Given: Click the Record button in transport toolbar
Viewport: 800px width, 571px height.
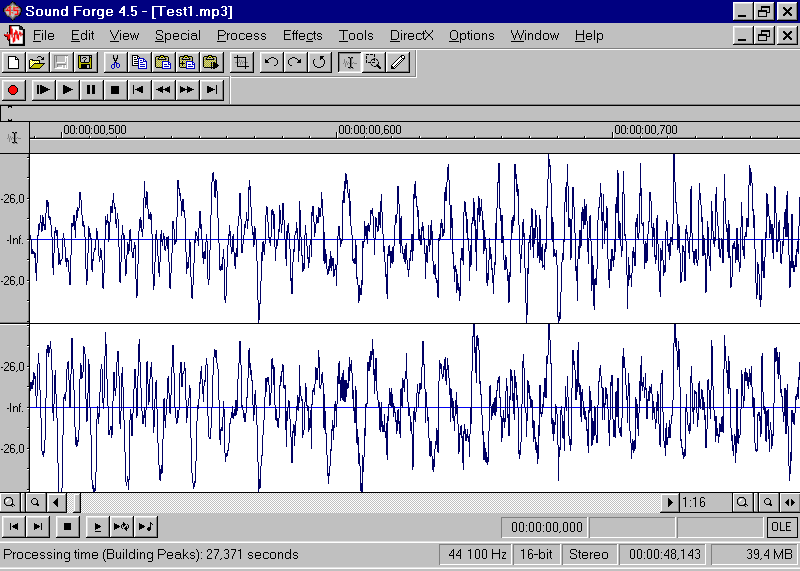Looking at the screenshot, I should point(14,90).
